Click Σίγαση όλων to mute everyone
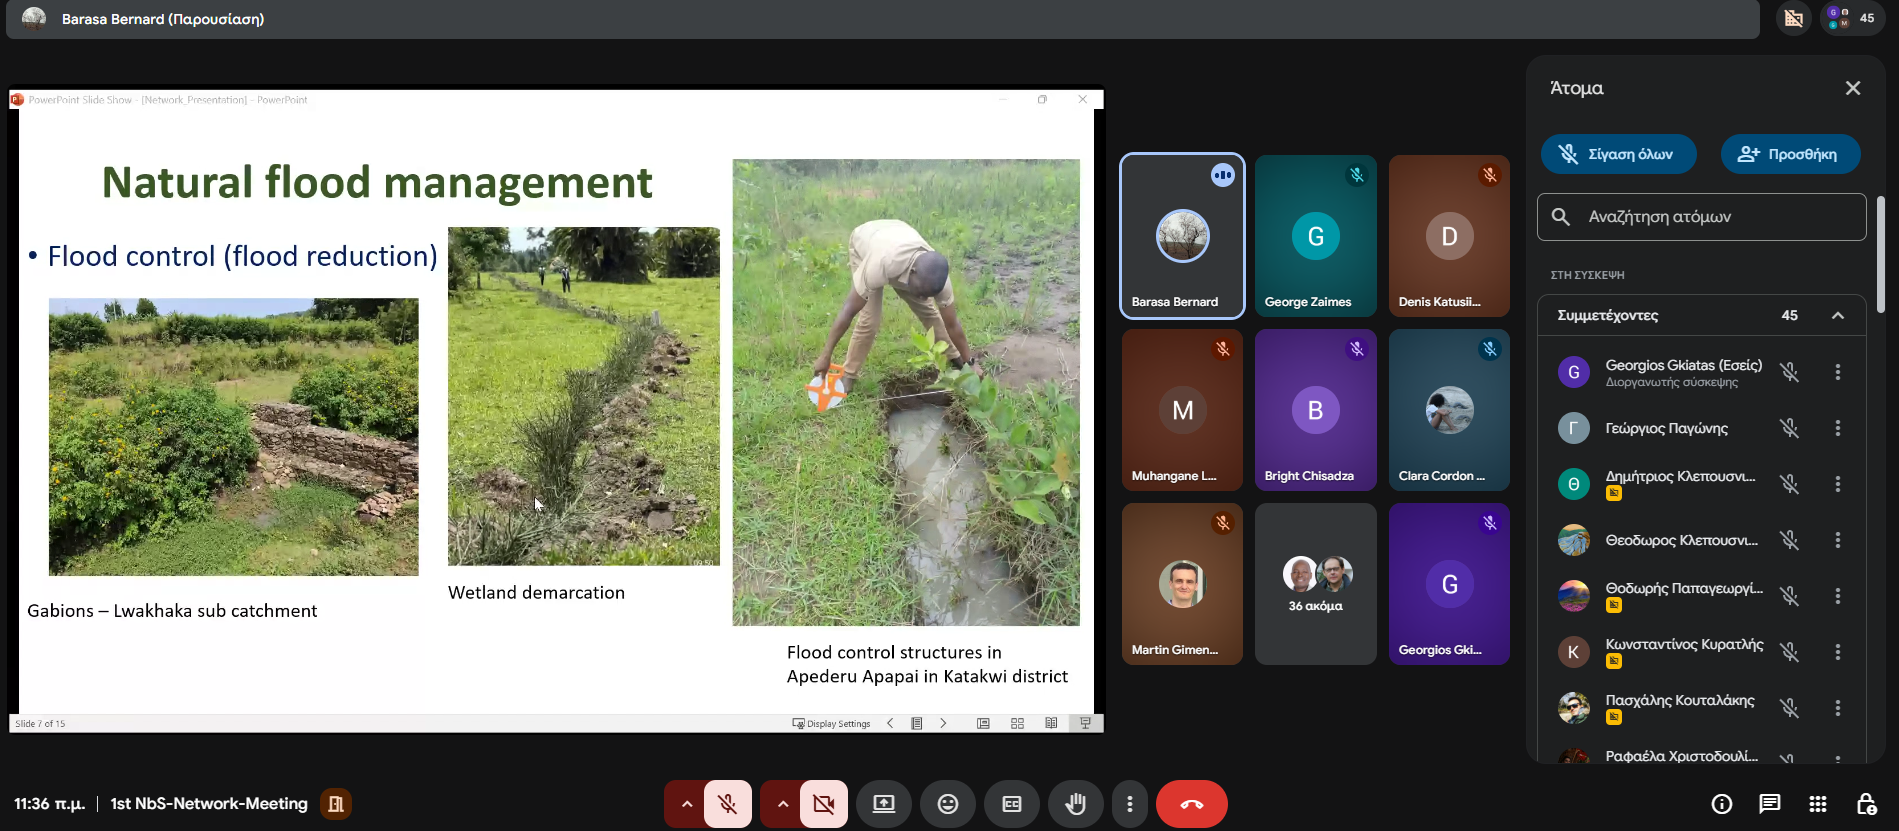The height and width of the screenshot is (831, 1899). (x=1618, y=154)
